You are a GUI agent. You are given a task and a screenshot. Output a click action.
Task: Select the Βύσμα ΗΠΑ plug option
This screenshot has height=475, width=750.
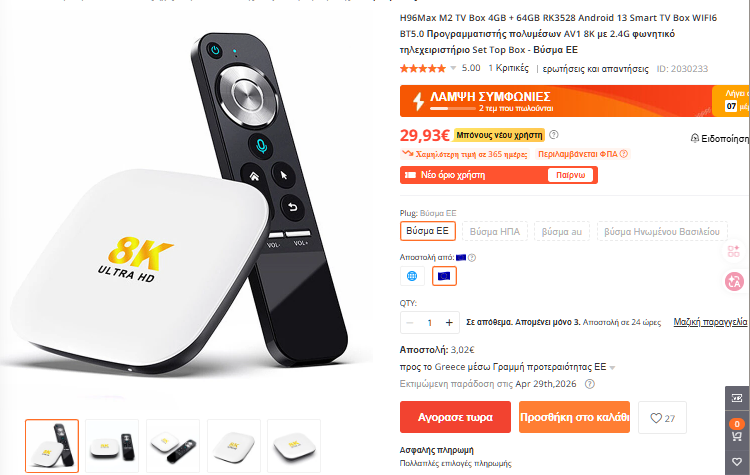coord(495,231)
